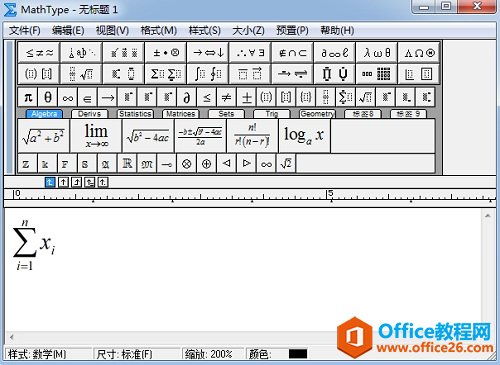Insert the element-of symbol ∈ from small bar
The height and width of the screenshot is (365, 500).
click(87, 97)
